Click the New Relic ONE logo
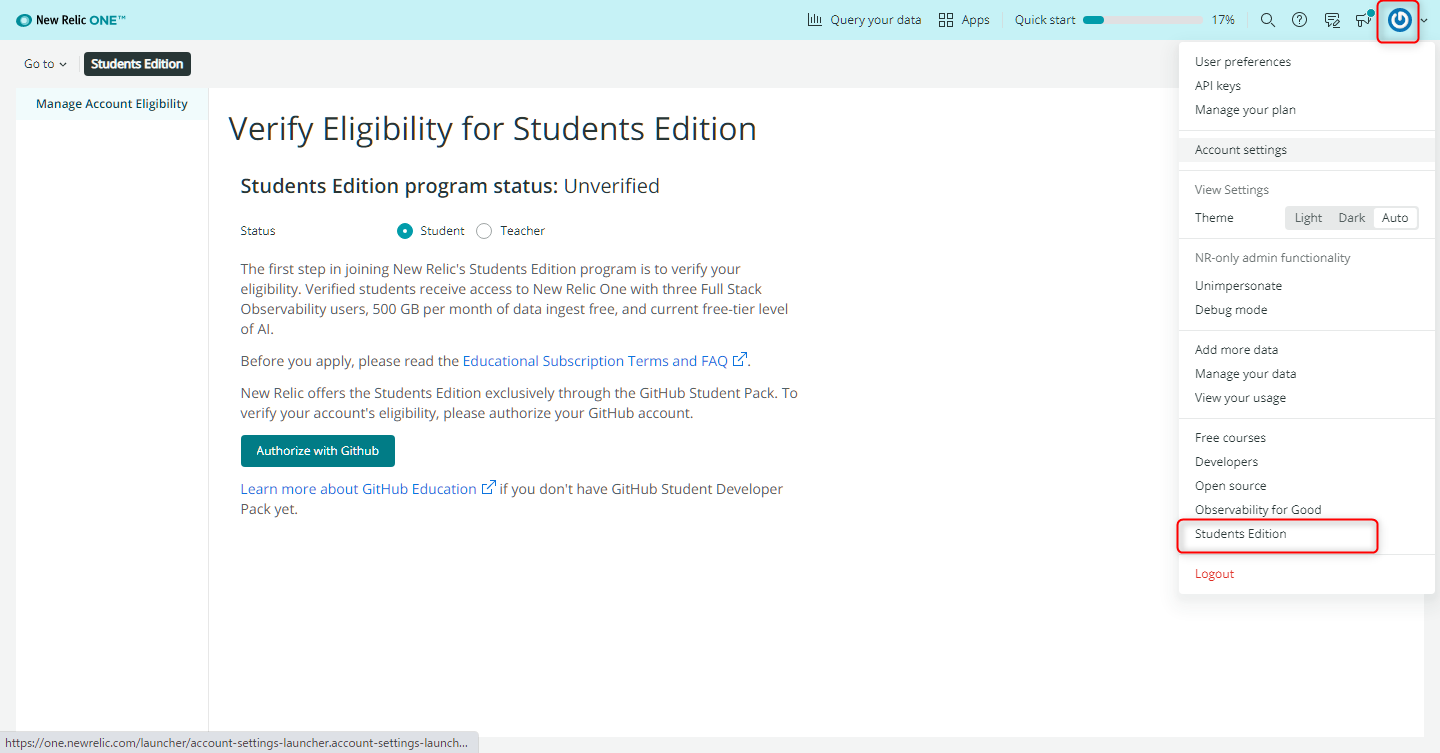Viewport: 1440px width, 753px height. [x=70, y=20]
